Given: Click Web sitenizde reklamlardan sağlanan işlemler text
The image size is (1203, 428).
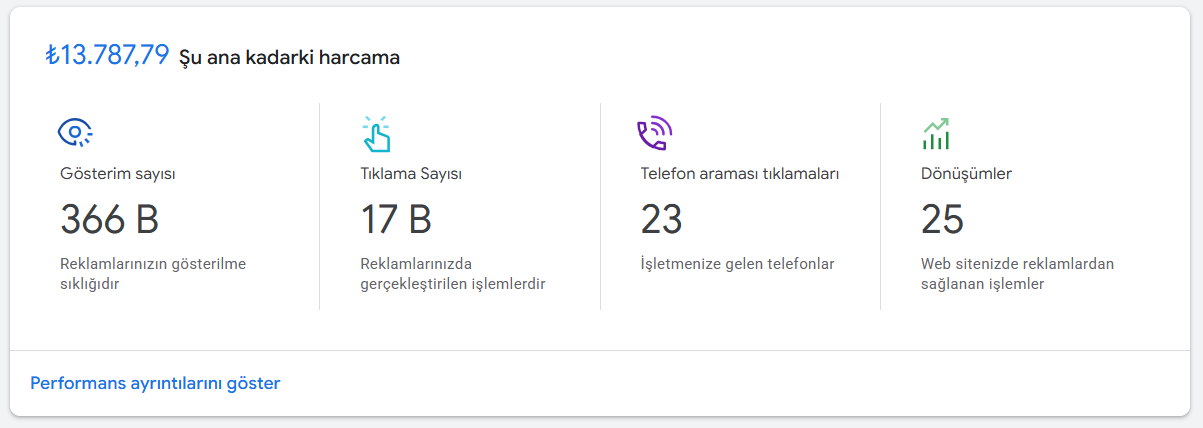Looking at the screenshot, I should (1017, 274).
